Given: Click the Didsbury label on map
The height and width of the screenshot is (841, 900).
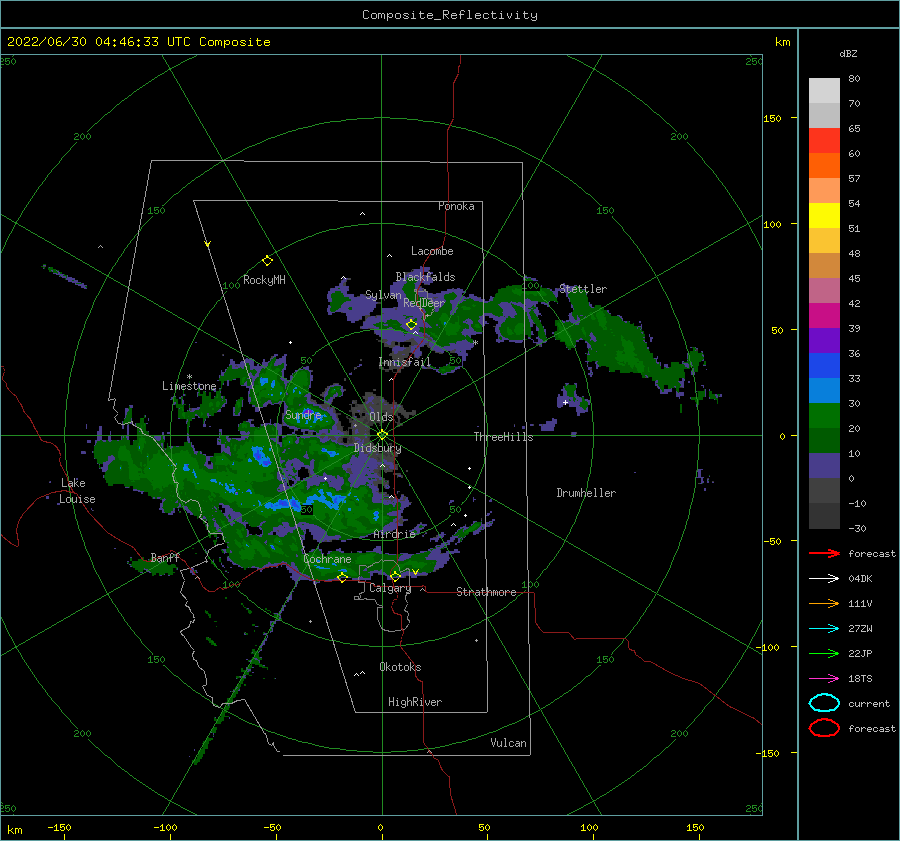Looking at the screenshot, I should pyautogui.click(x=377, y=448).
